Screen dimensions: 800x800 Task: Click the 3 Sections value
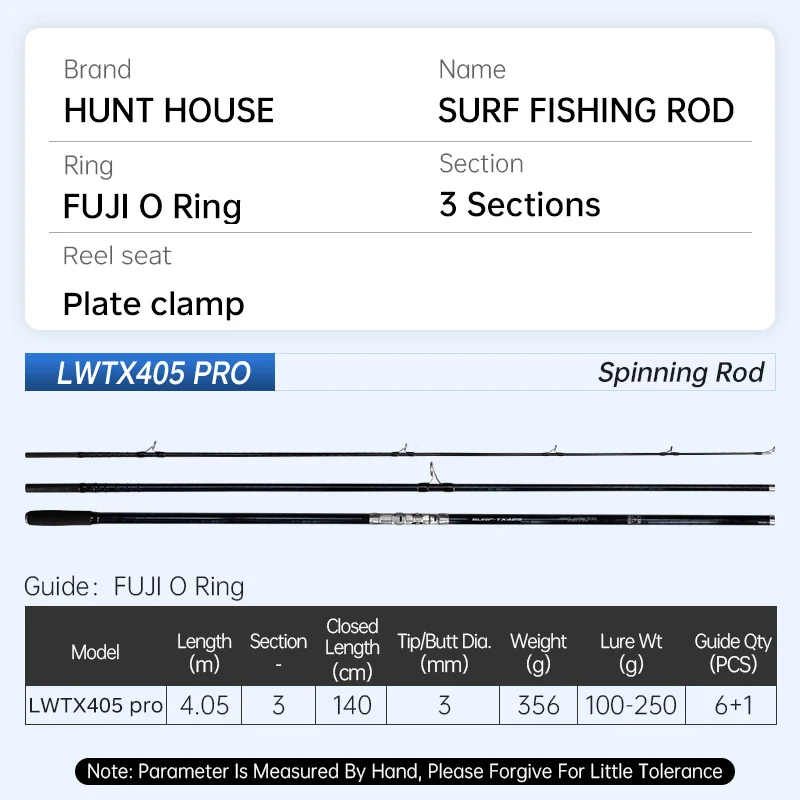520,205
